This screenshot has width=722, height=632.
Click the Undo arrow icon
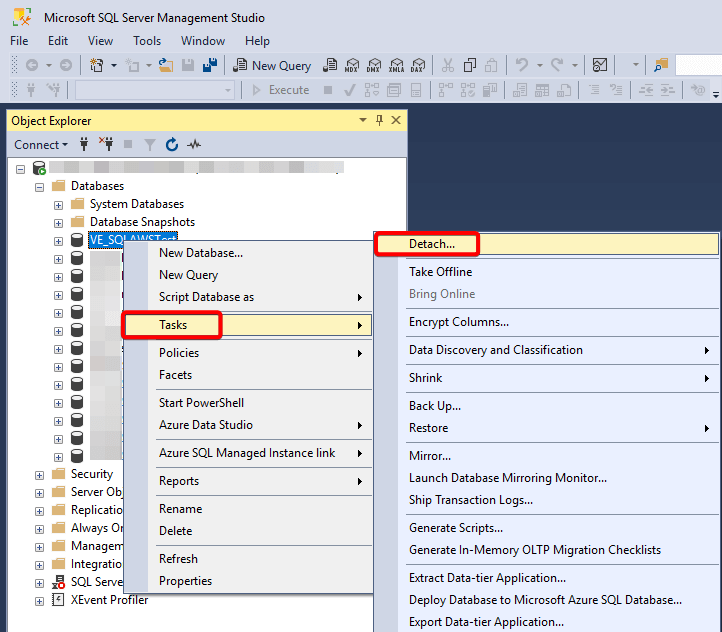click(x=522, y=65)
